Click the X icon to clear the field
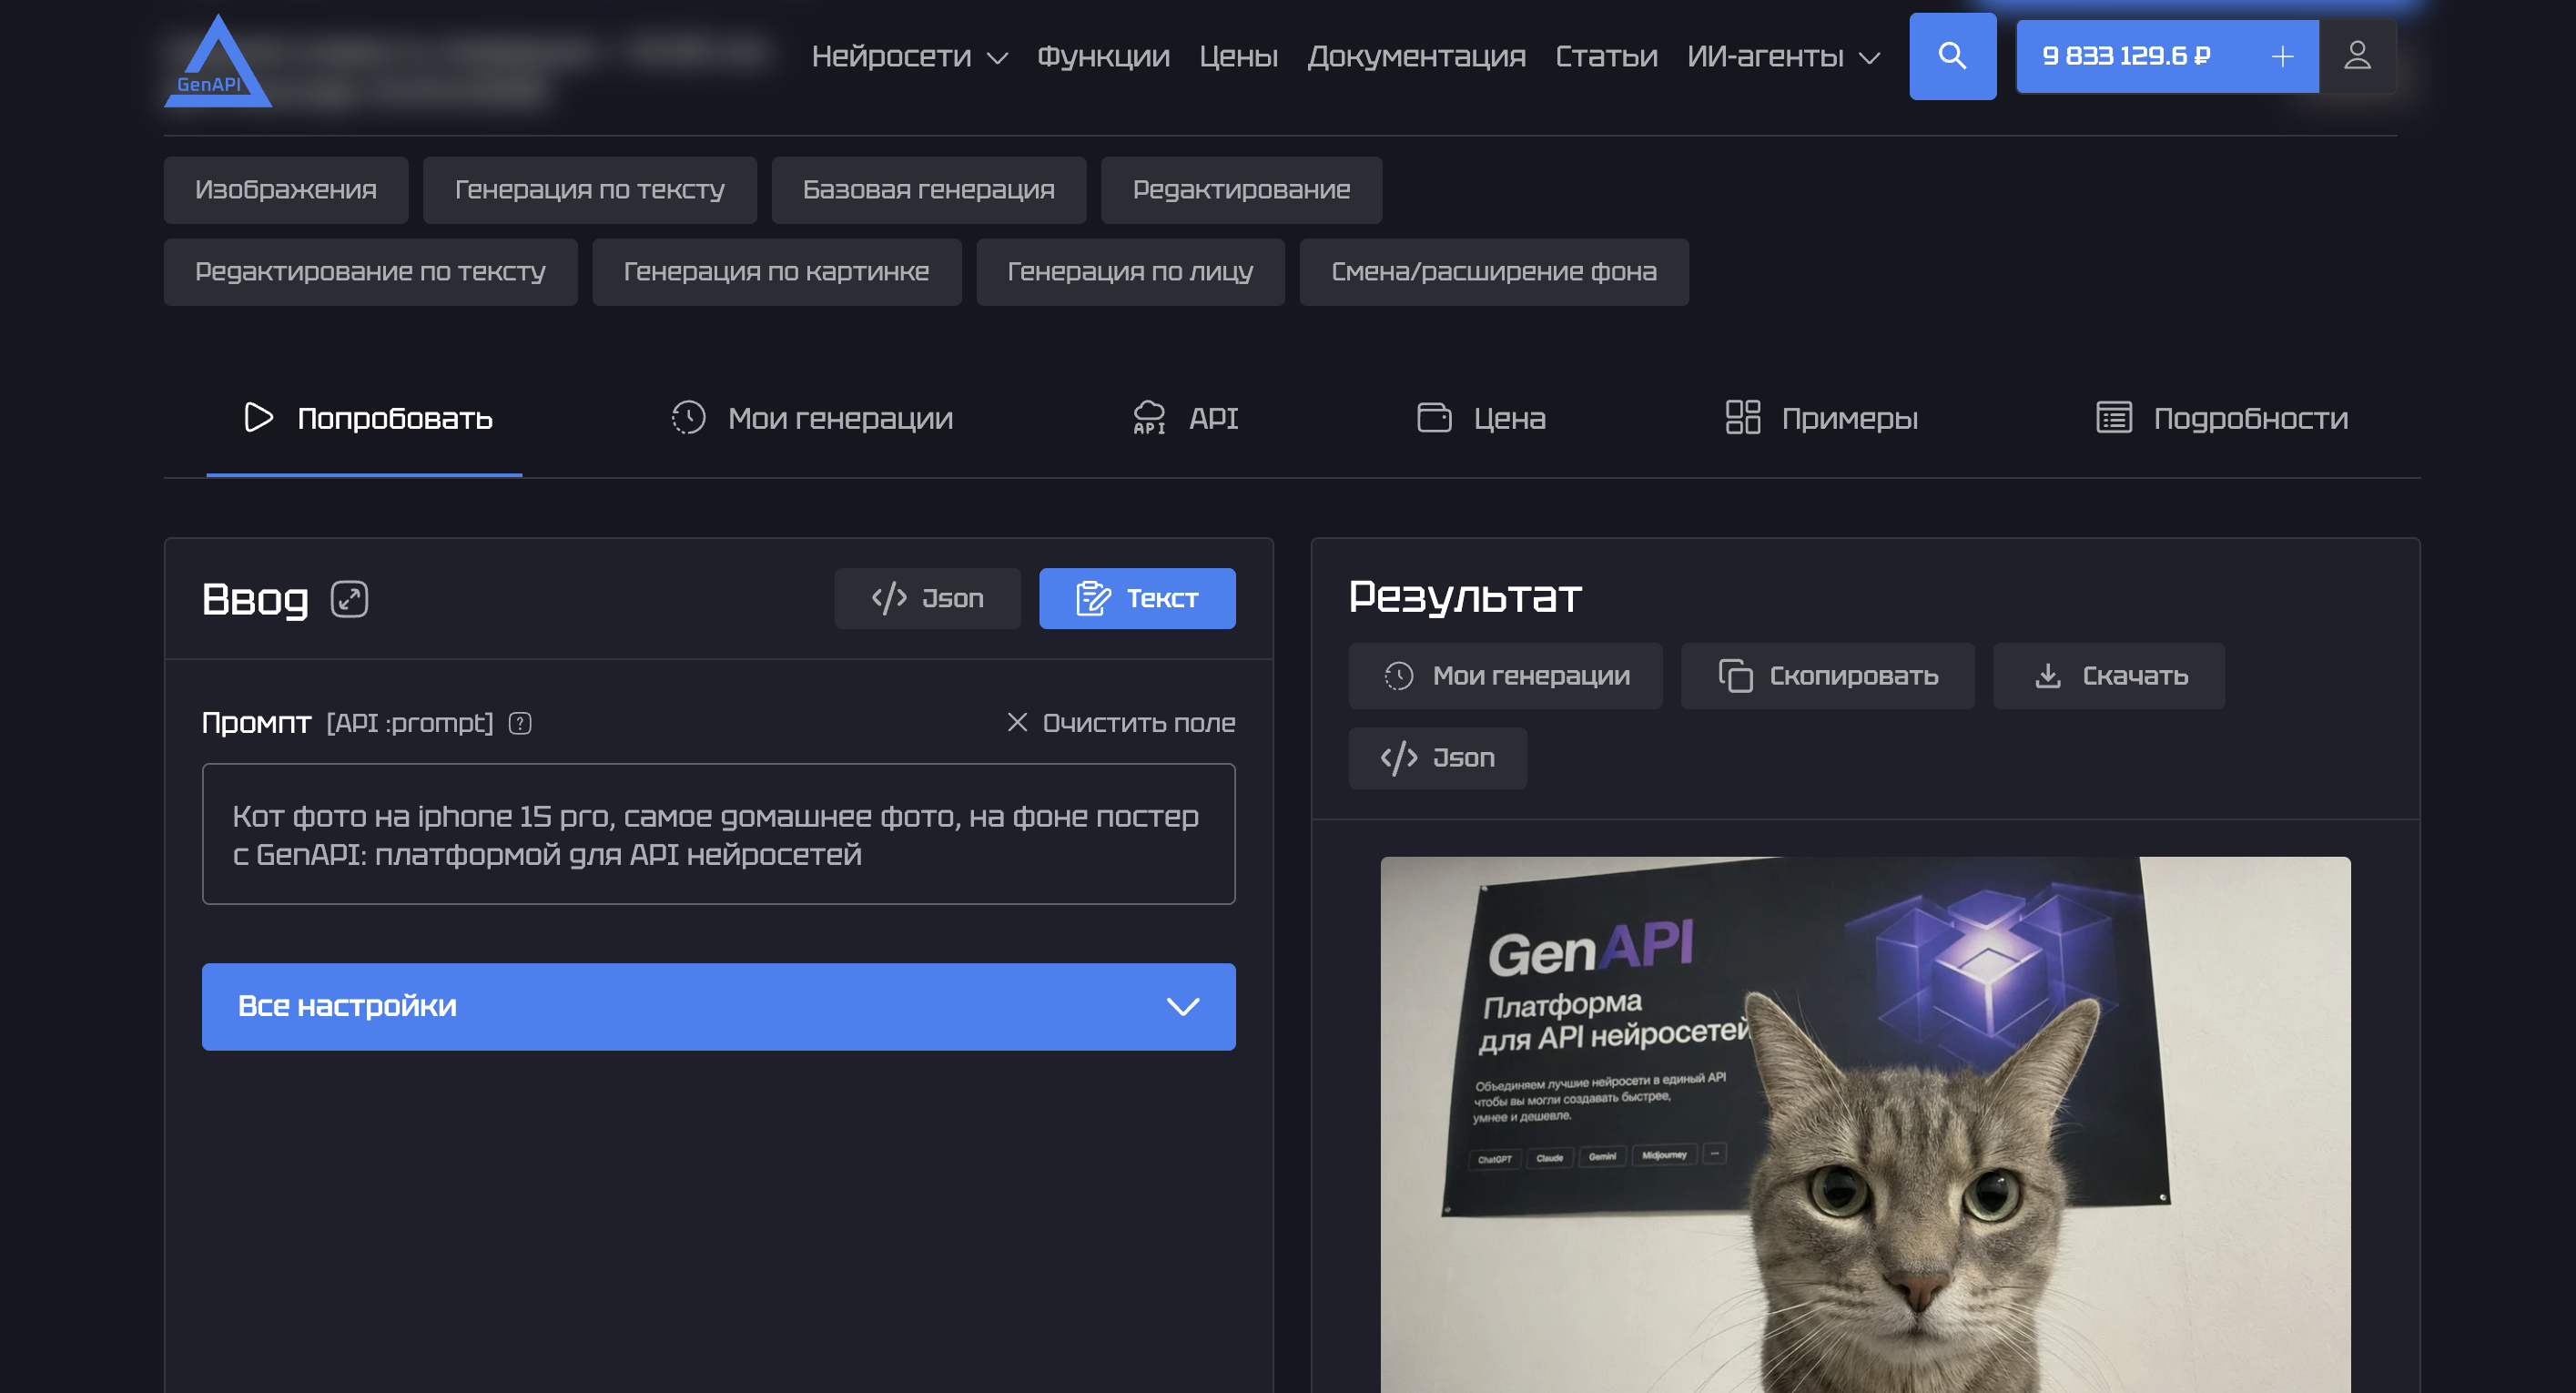2576x1393 pixels. click(1017, 722)
